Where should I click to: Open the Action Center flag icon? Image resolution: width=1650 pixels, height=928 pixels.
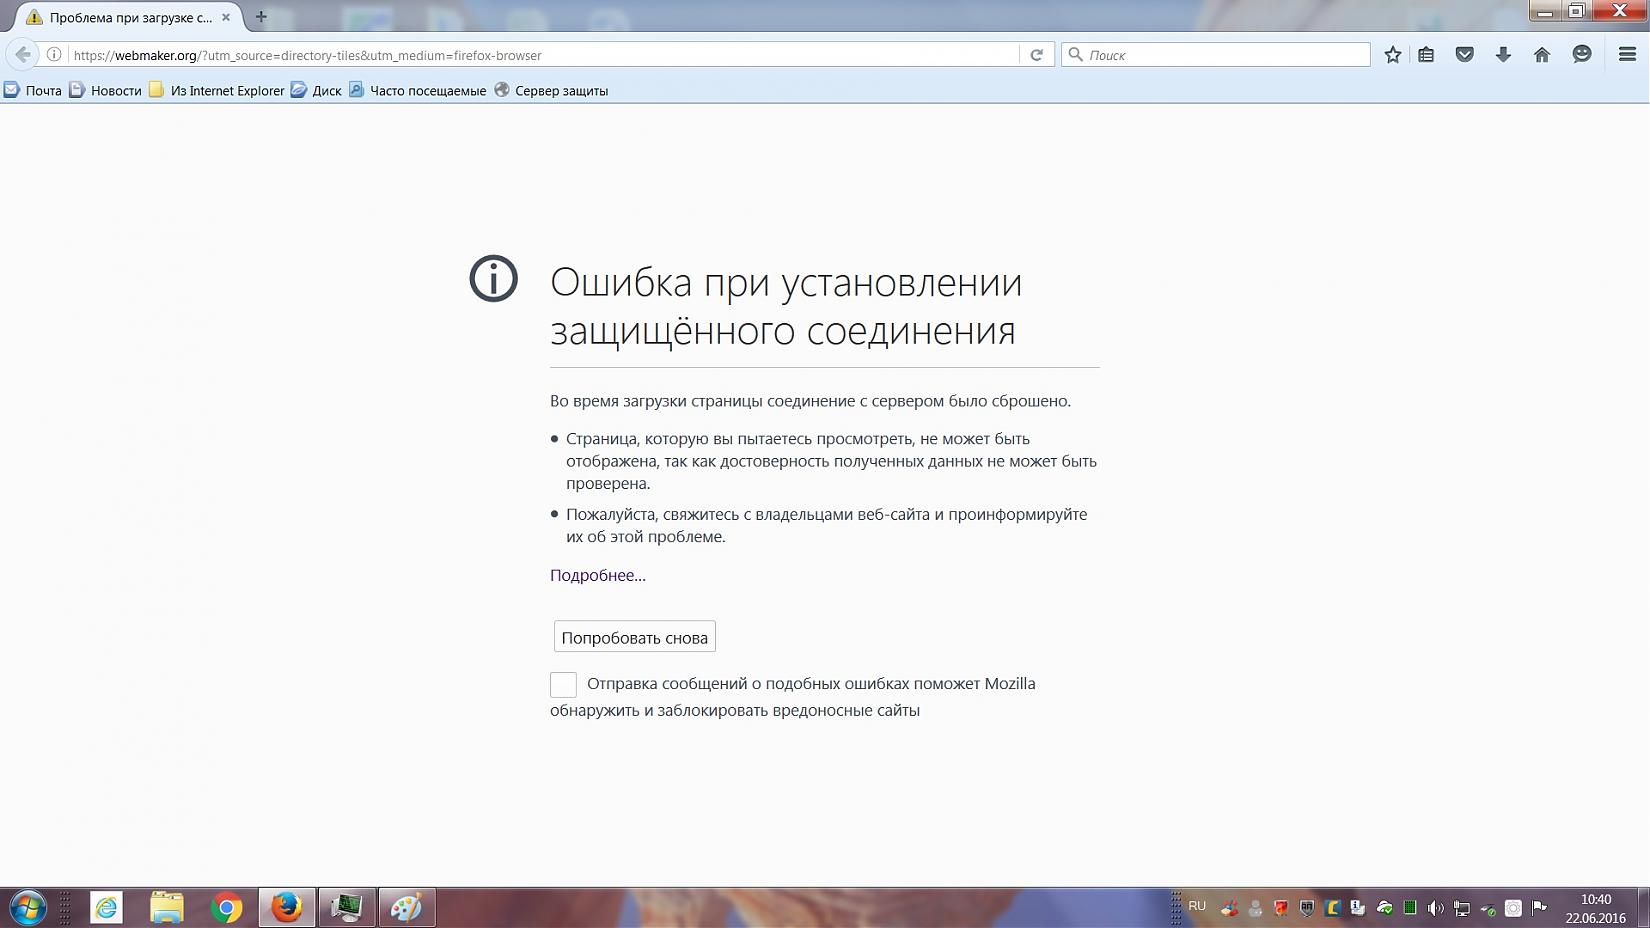pyautogui.click(x=1540, y=908)
